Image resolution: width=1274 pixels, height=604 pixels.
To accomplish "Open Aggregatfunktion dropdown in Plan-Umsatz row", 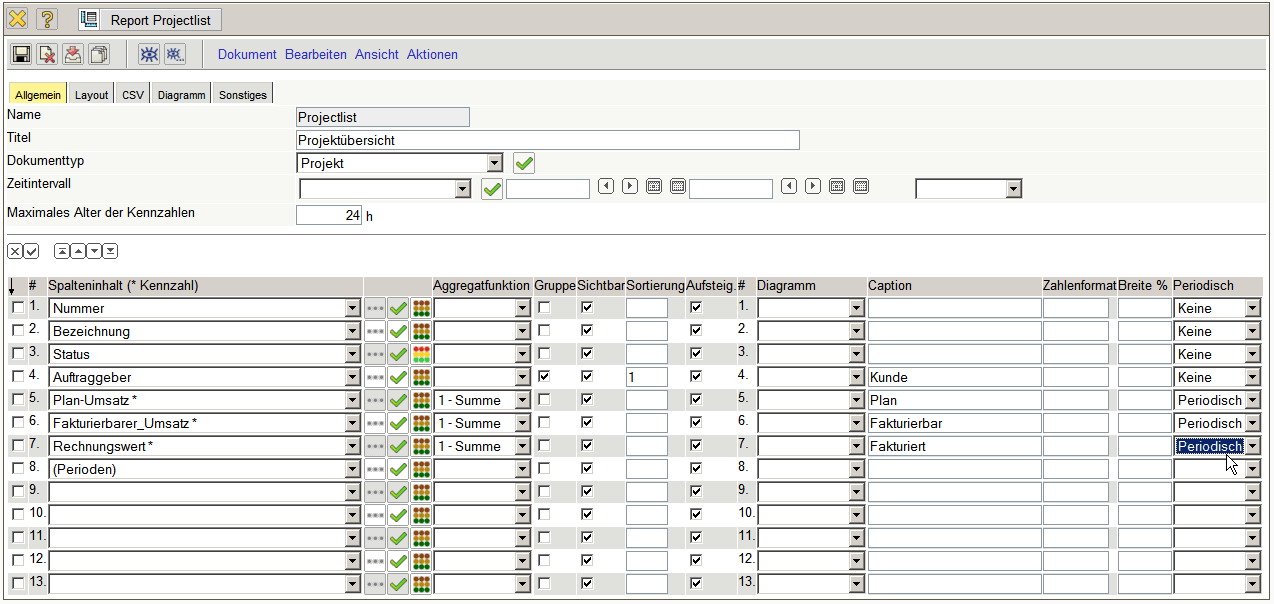I will click(522, 400).
